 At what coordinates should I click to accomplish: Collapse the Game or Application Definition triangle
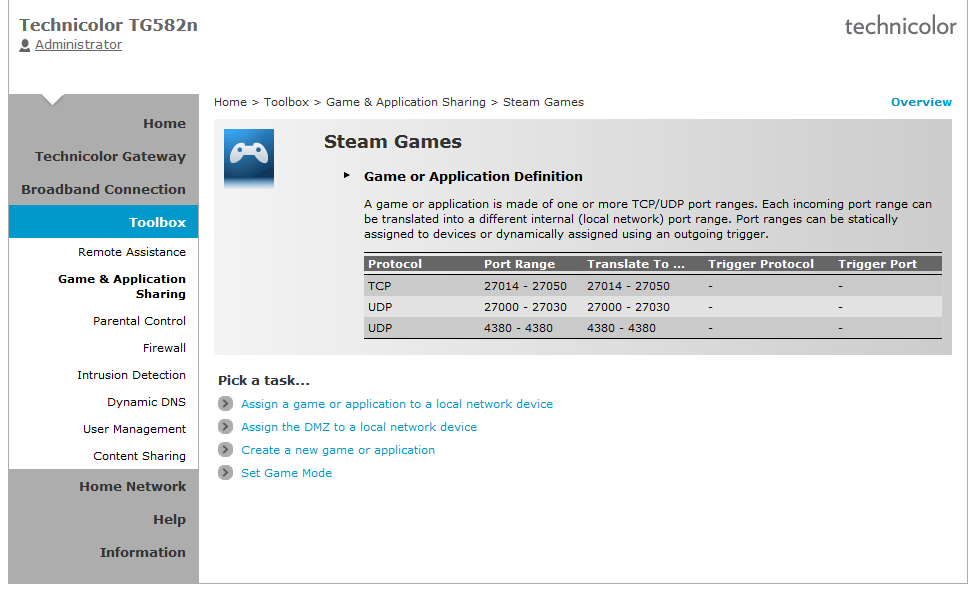[x=347, y=176]
